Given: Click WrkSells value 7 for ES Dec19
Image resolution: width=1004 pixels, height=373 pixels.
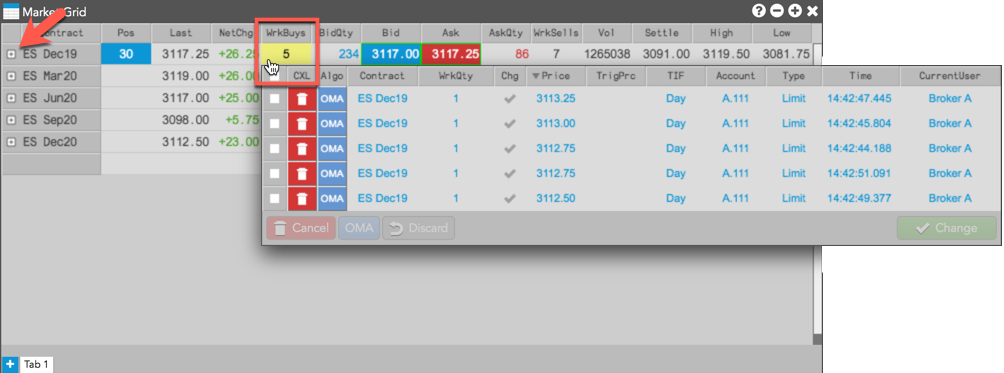Looking at the screenshot, I should tap(556, 54).
